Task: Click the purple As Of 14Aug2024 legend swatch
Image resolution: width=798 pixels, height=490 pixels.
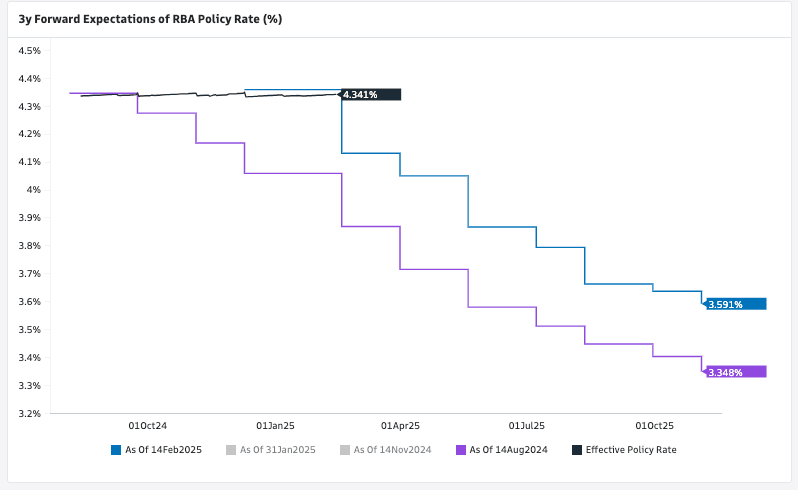Action: coord(460,450)
